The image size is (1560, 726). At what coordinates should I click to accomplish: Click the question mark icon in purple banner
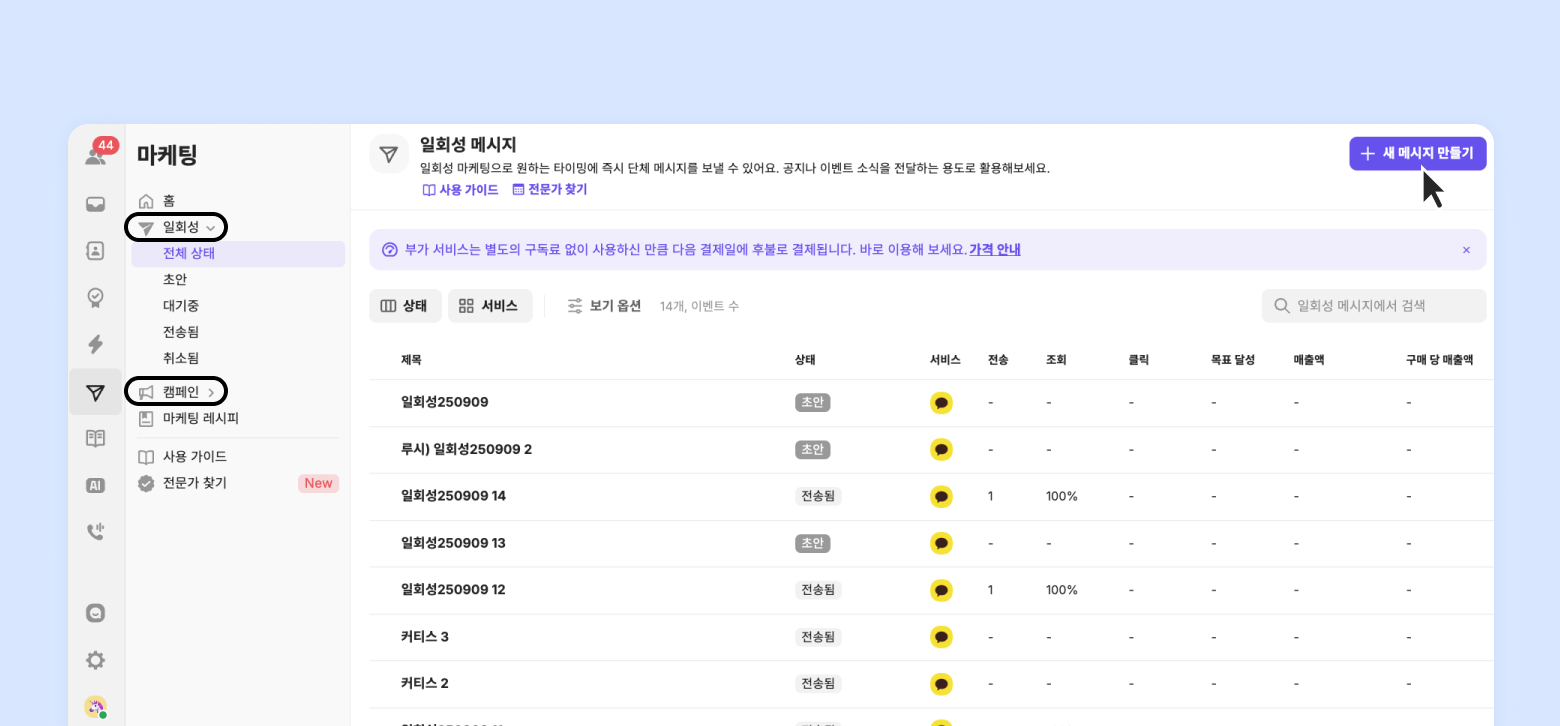coord(390,250)
